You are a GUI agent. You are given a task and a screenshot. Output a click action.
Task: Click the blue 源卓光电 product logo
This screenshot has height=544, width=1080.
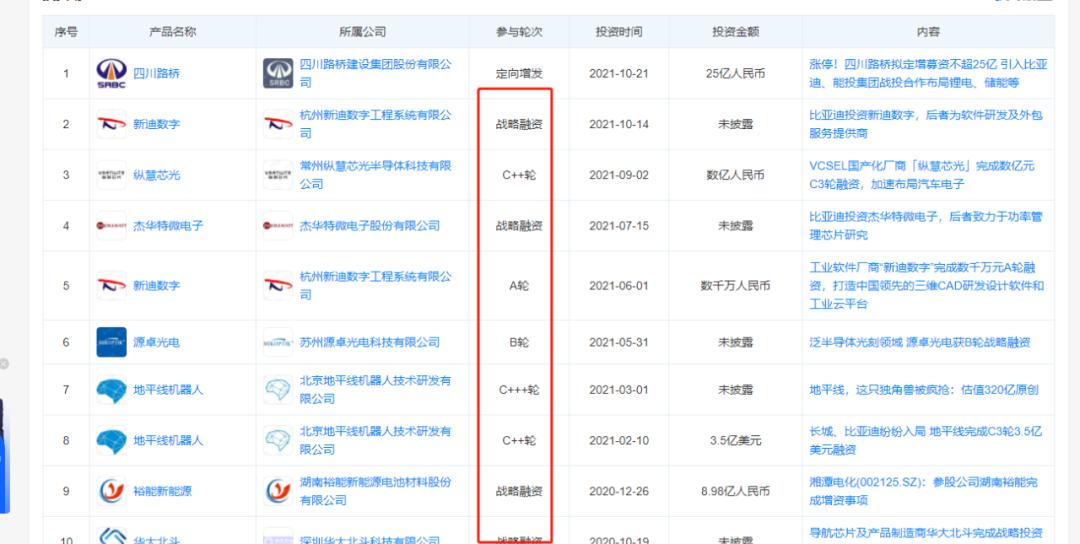pyautogui.click(x=112, y=342)
